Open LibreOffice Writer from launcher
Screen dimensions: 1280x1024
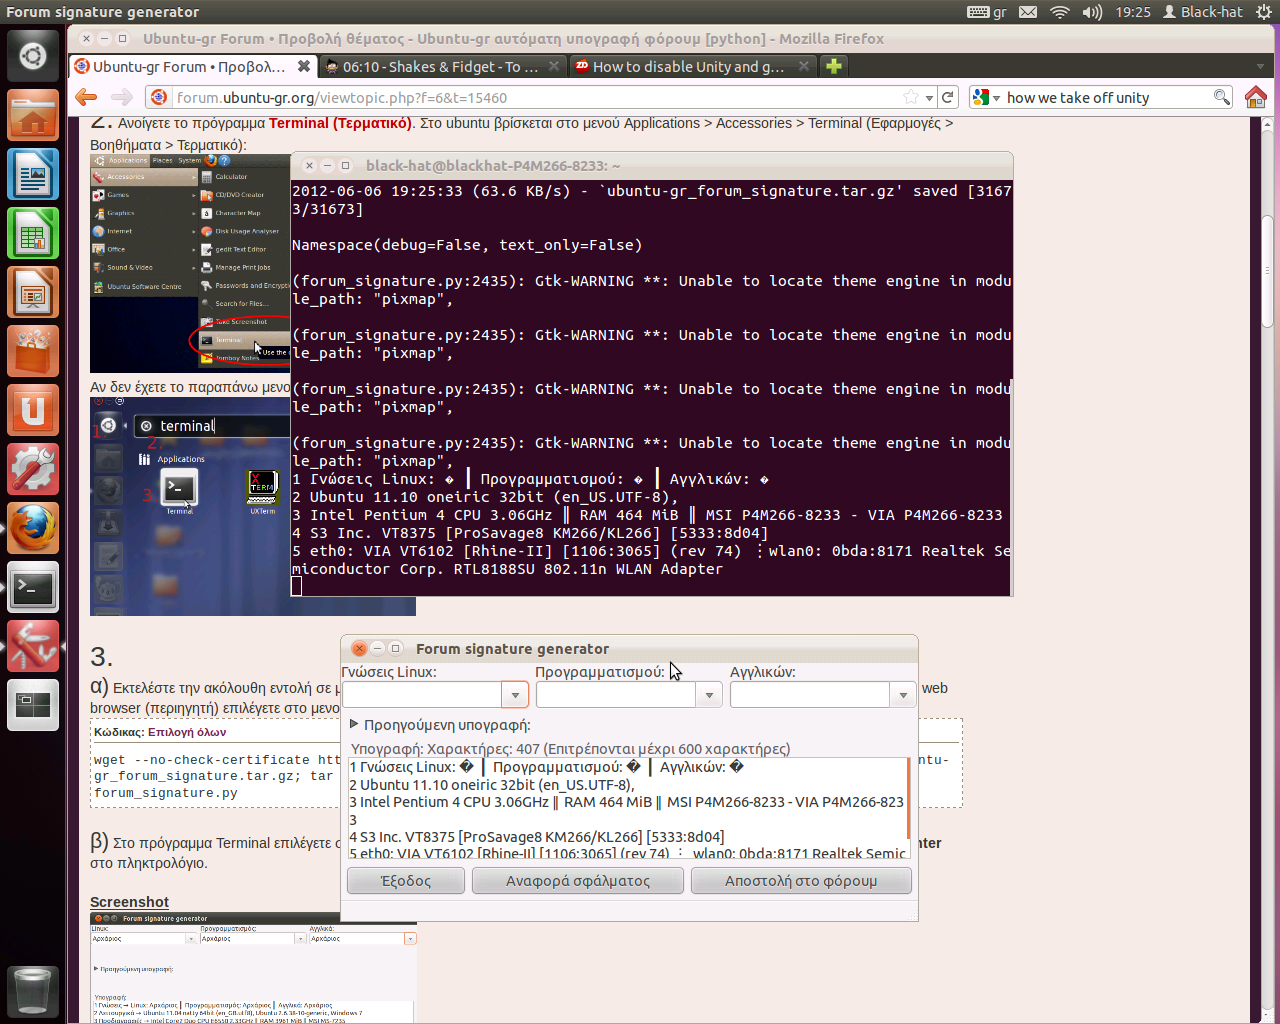tap(33, 175)
